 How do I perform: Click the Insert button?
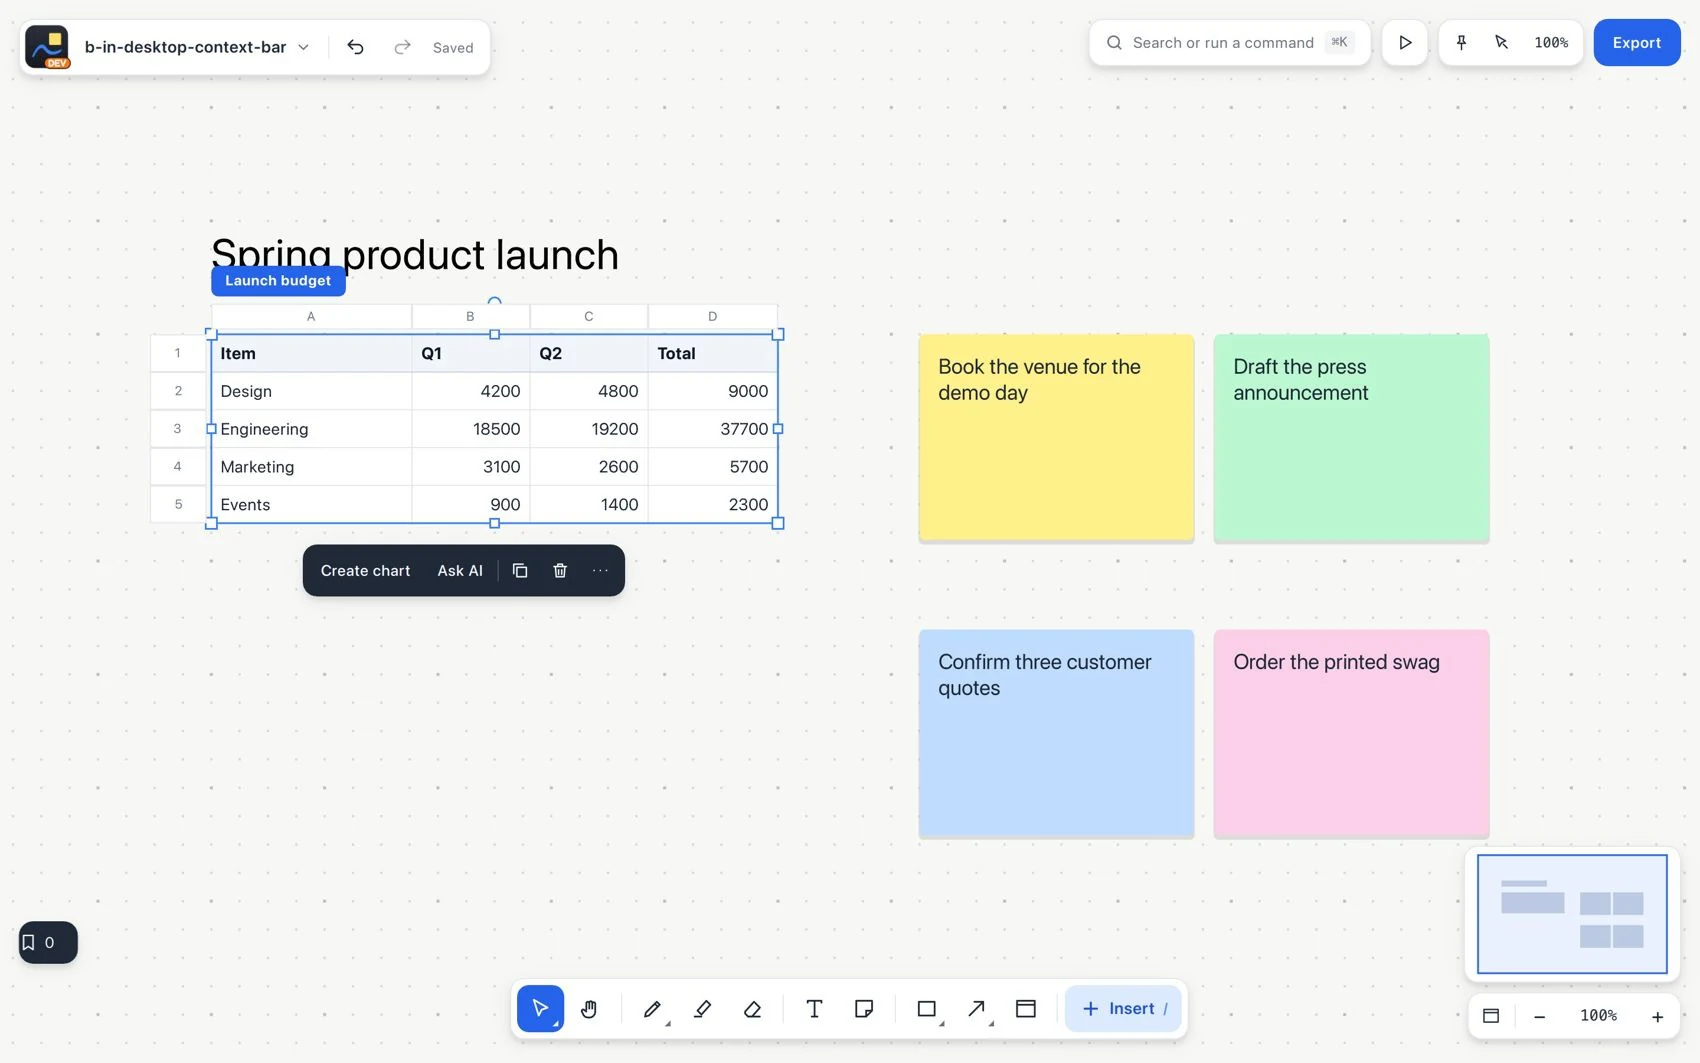1124,1008
